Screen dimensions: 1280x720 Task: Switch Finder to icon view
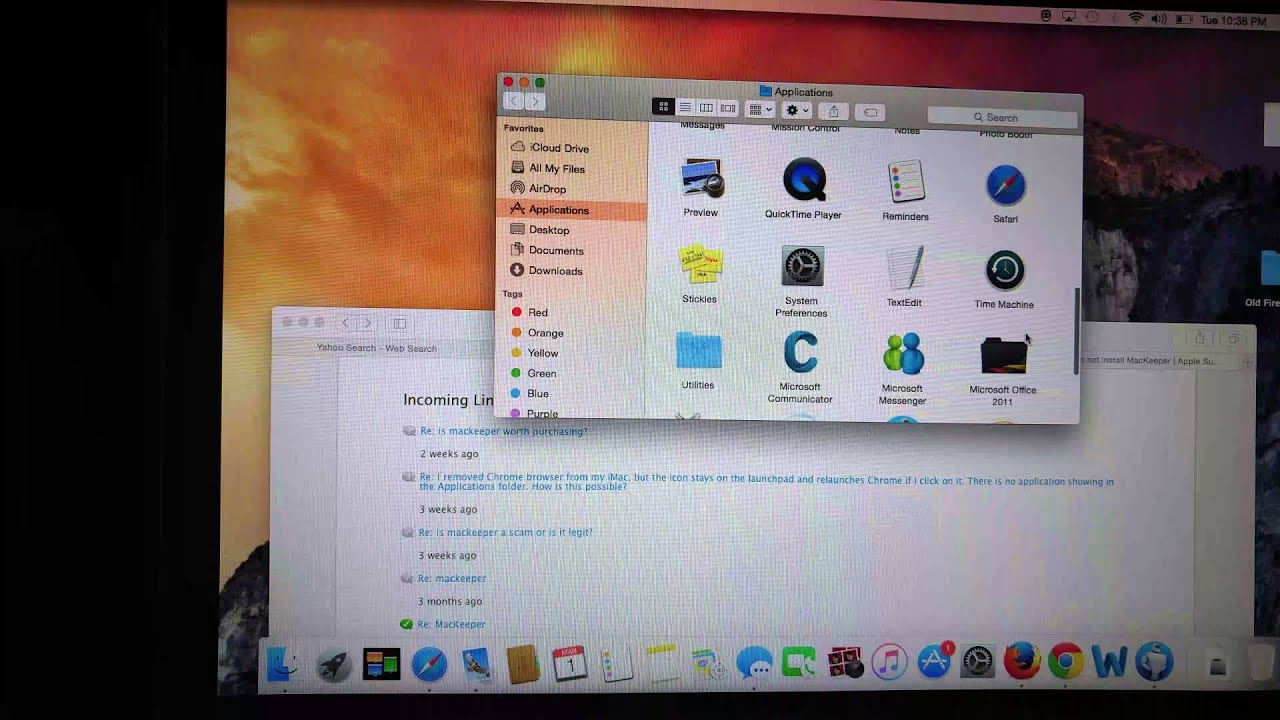tap(663, 107)
